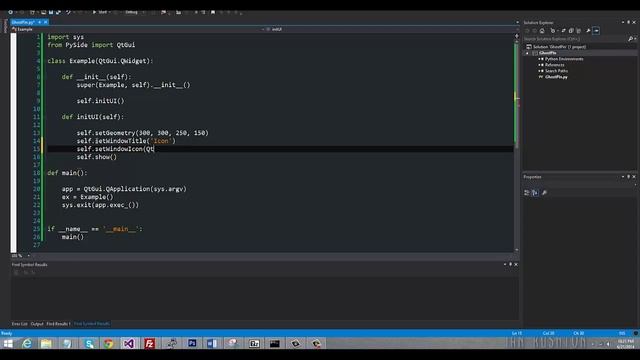Open the Output tab

tap(37, 324)
